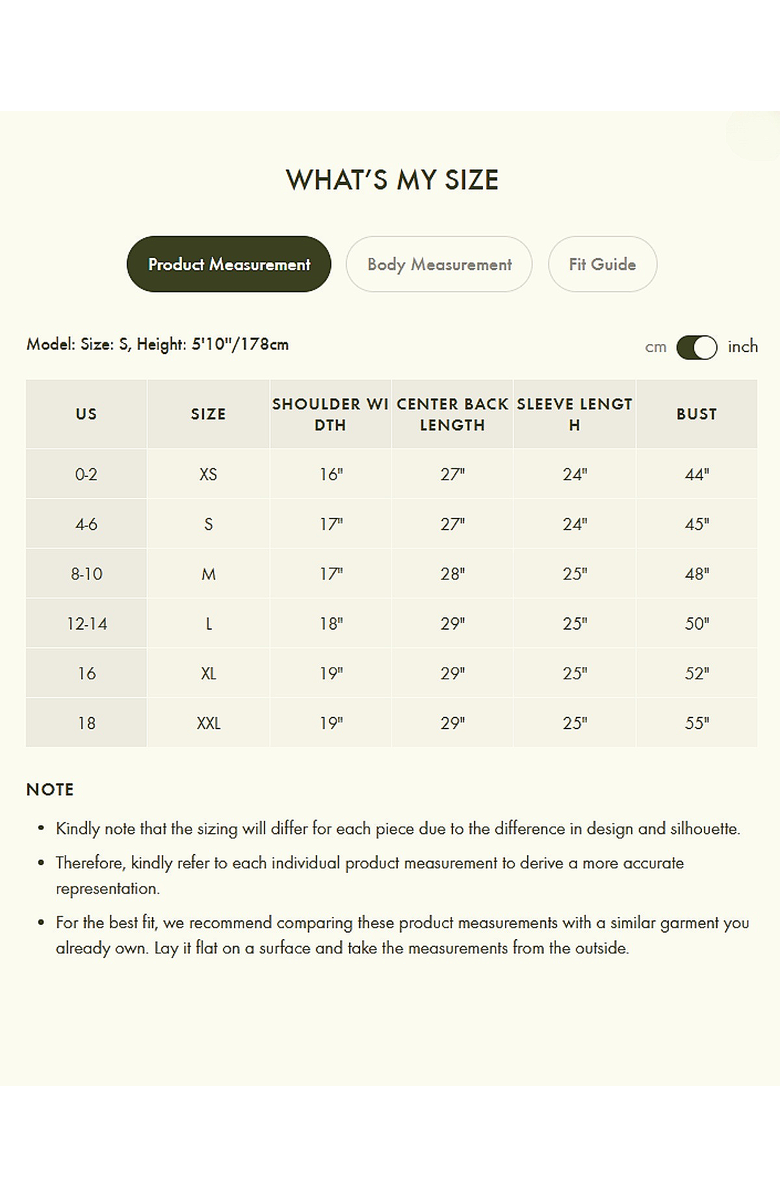
Task: Click the cm unit label
Action: (x=655, y=347)
